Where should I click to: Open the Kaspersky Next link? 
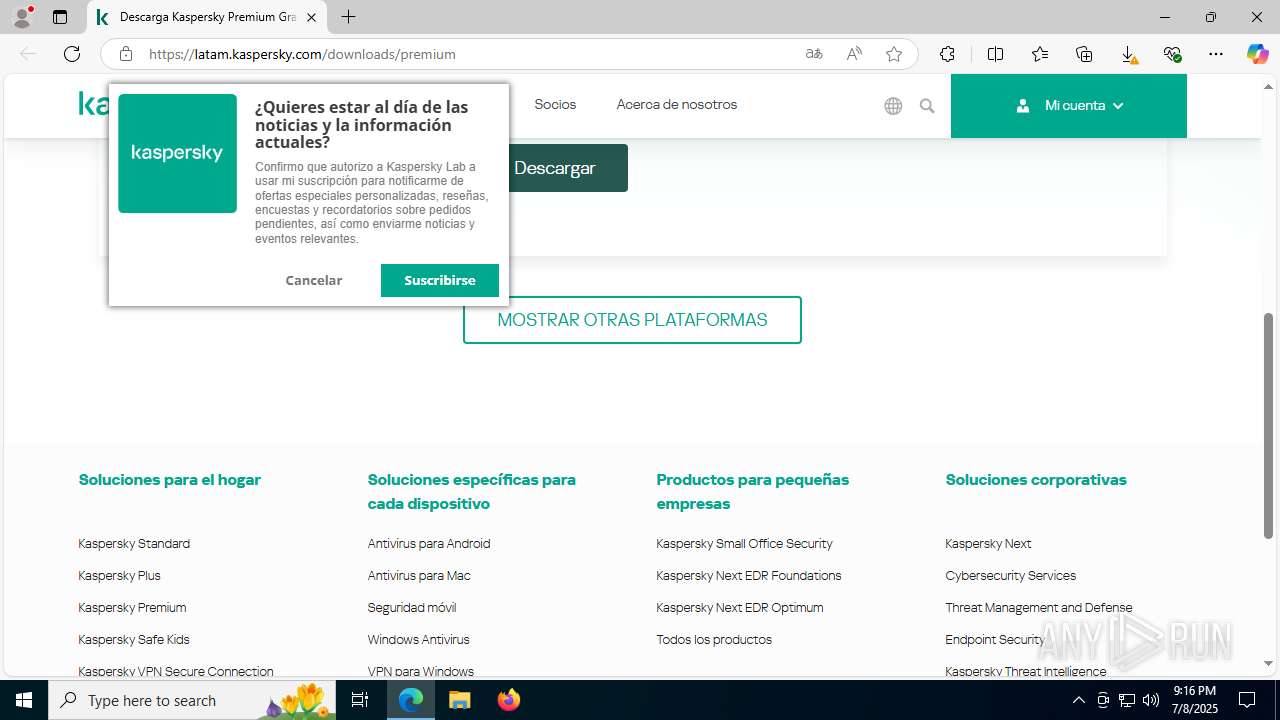click(988, 544)
